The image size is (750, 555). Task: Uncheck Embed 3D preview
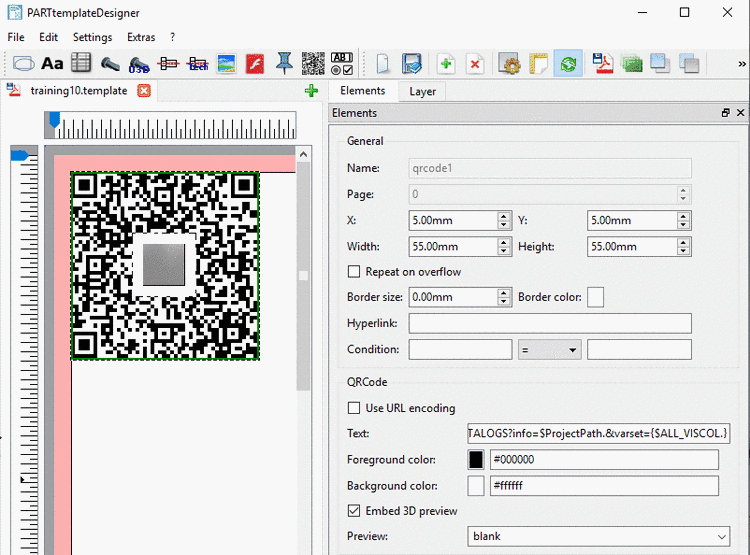(x=354, y=511)
